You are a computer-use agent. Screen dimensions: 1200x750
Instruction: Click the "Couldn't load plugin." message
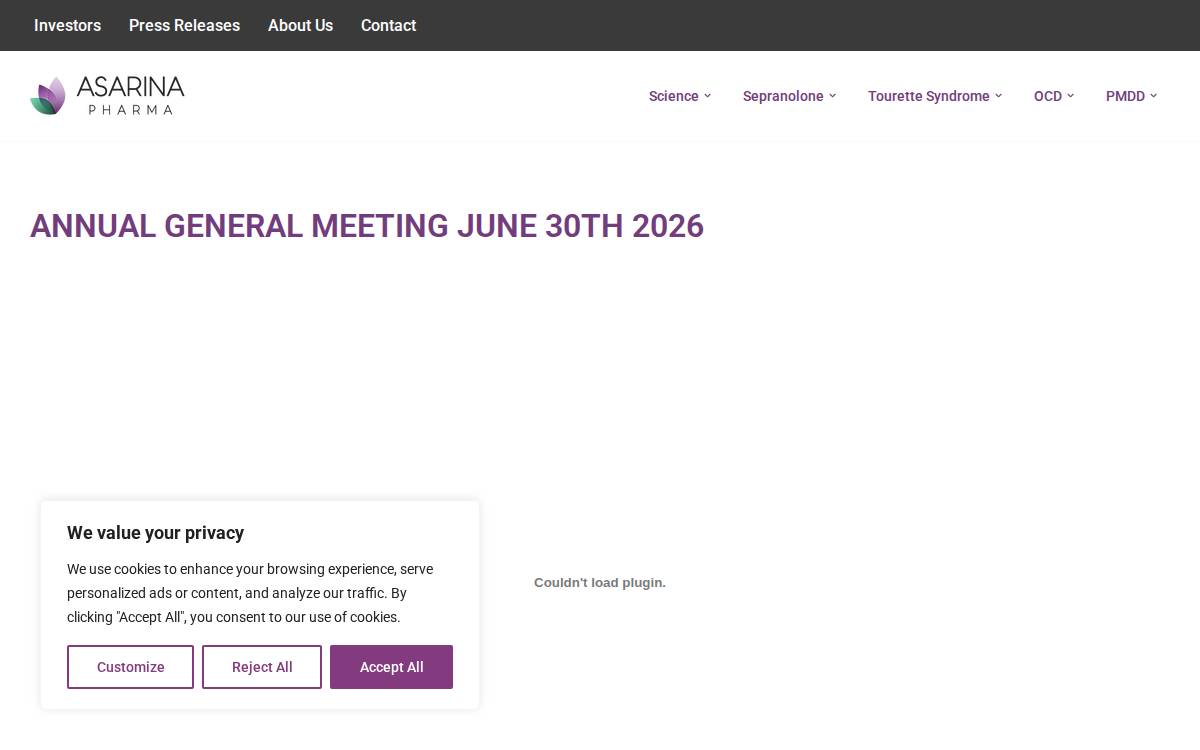600,583
